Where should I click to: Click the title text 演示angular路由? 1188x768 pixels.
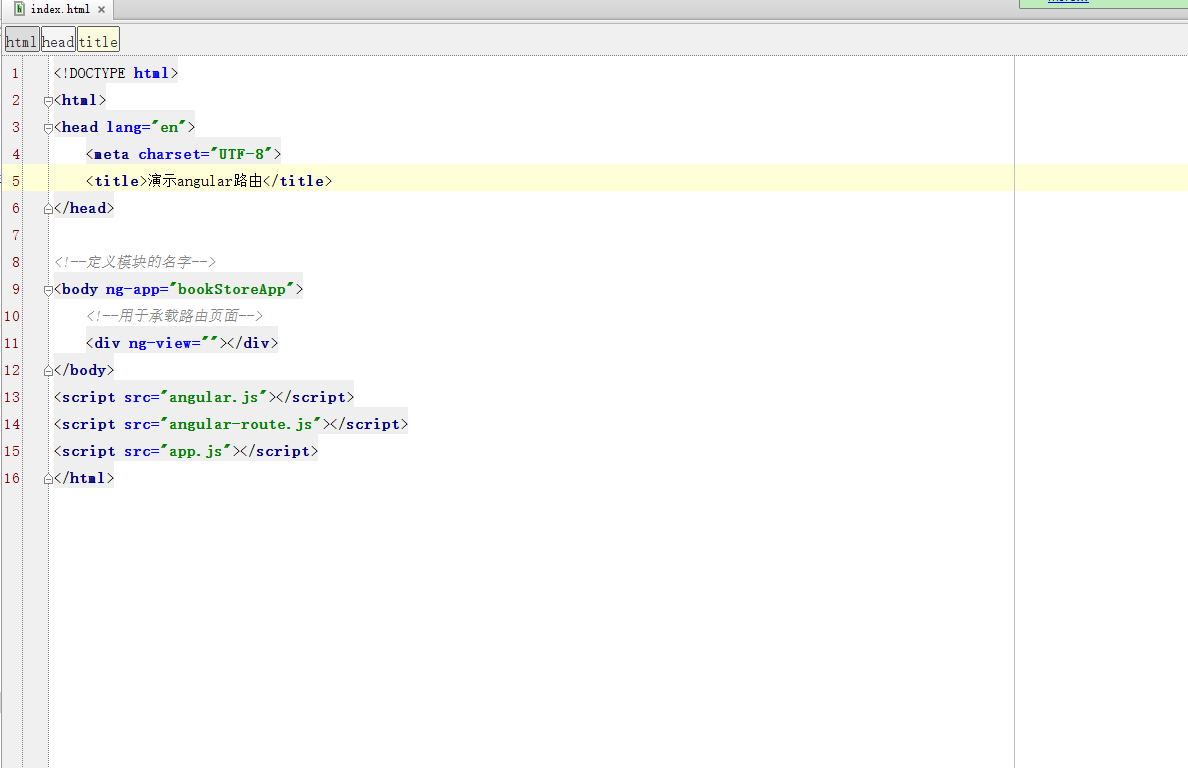[x=205, y=181]
